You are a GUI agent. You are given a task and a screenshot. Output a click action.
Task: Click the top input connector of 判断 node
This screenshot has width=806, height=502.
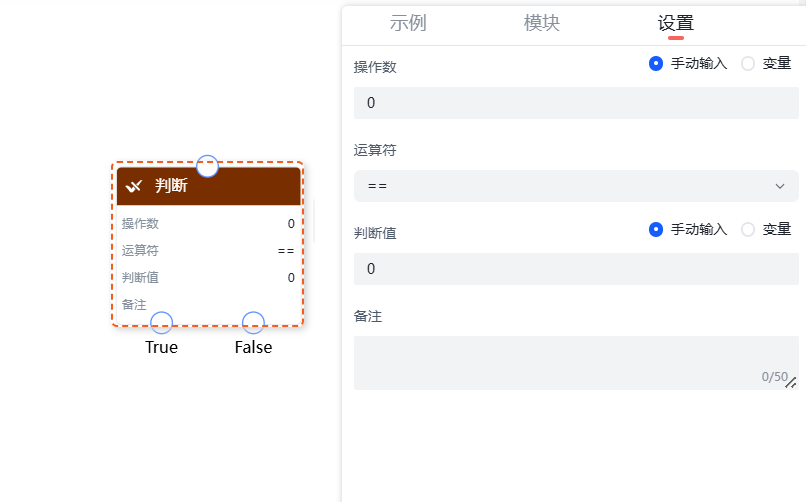click(x=207, y=166)
